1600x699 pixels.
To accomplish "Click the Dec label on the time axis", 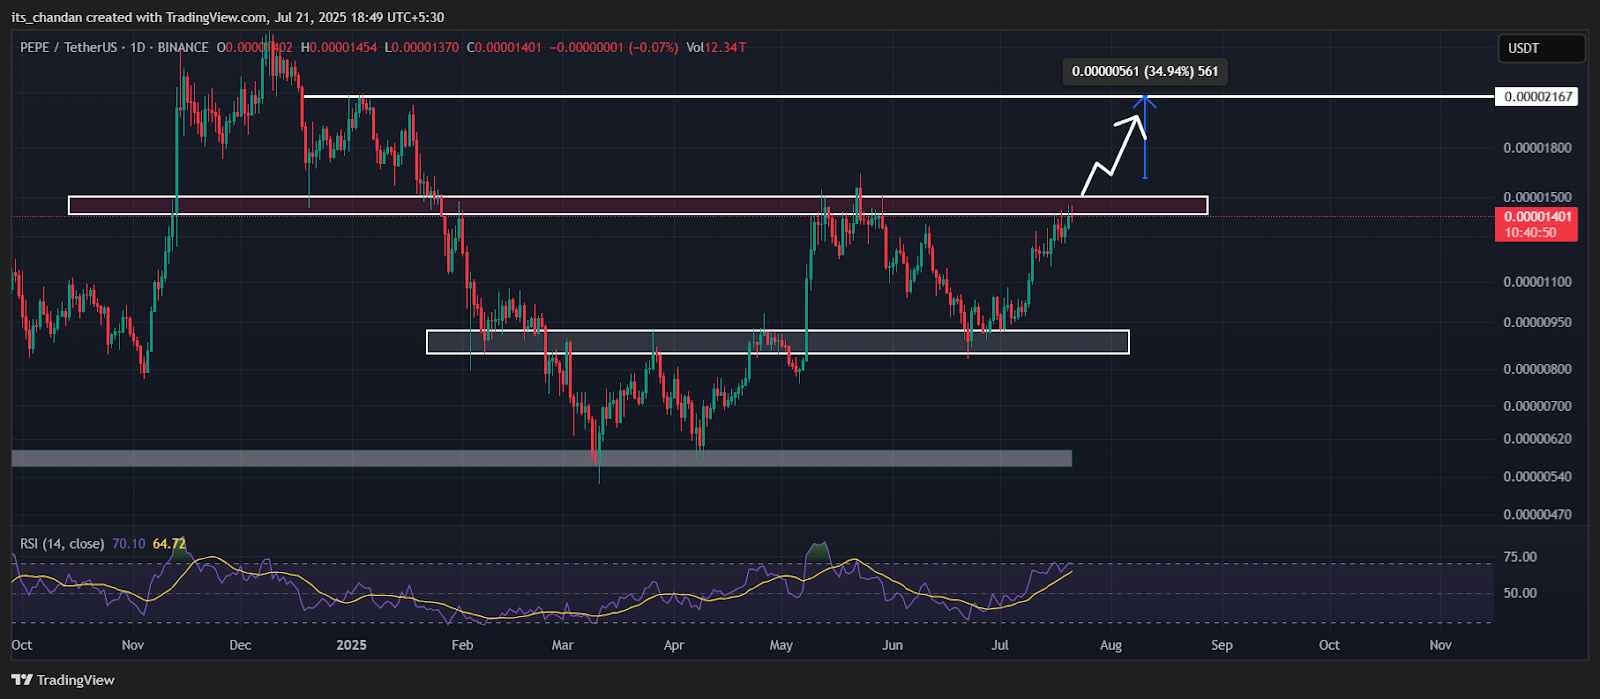I will (240, 645).
